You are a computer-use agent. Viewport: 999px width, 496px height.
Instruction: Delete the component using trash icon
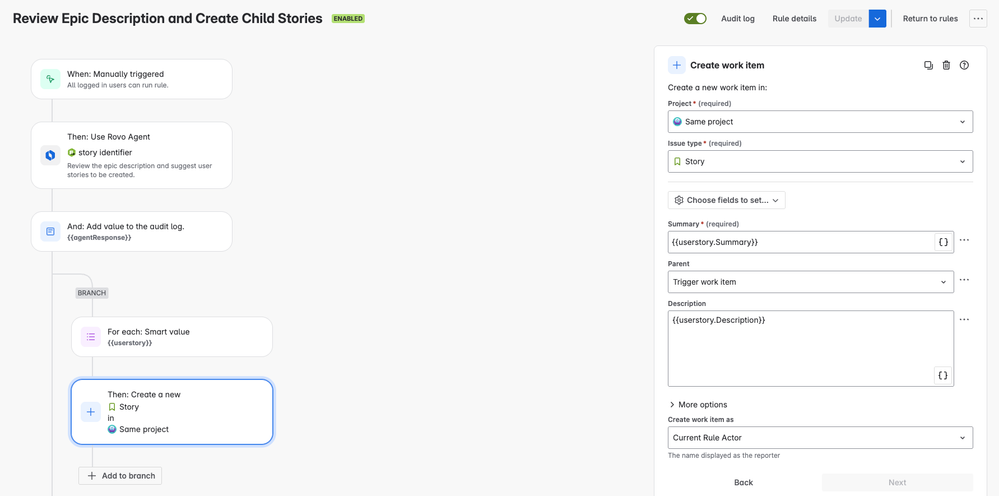[x=946, y=65]
